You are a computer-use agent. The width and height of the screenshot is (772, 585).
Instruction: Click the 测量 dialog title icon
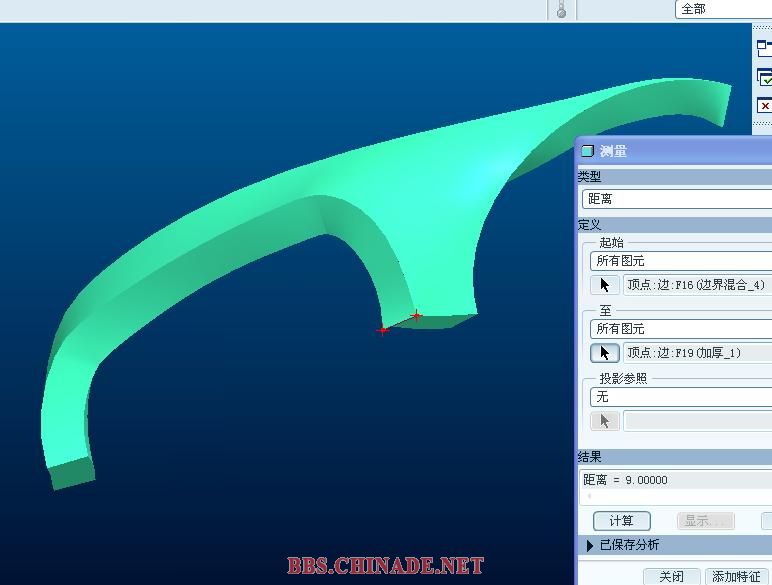(x=588, y=151)
